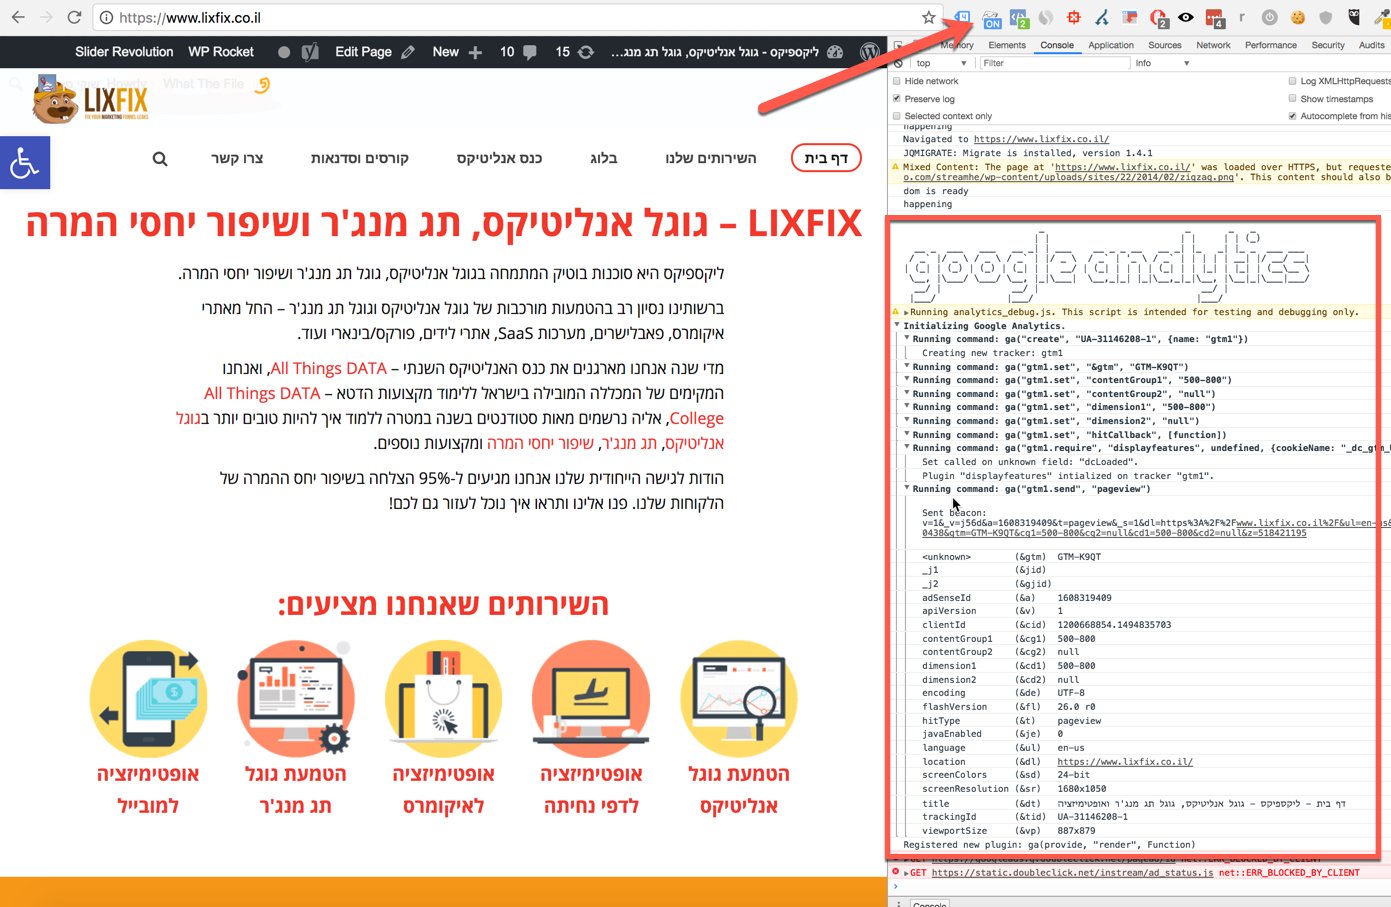Collapse the gtm1.require displayfeatures command
Image resolution: width=1391 pixels, height=907 pixels.
(907, 448)
